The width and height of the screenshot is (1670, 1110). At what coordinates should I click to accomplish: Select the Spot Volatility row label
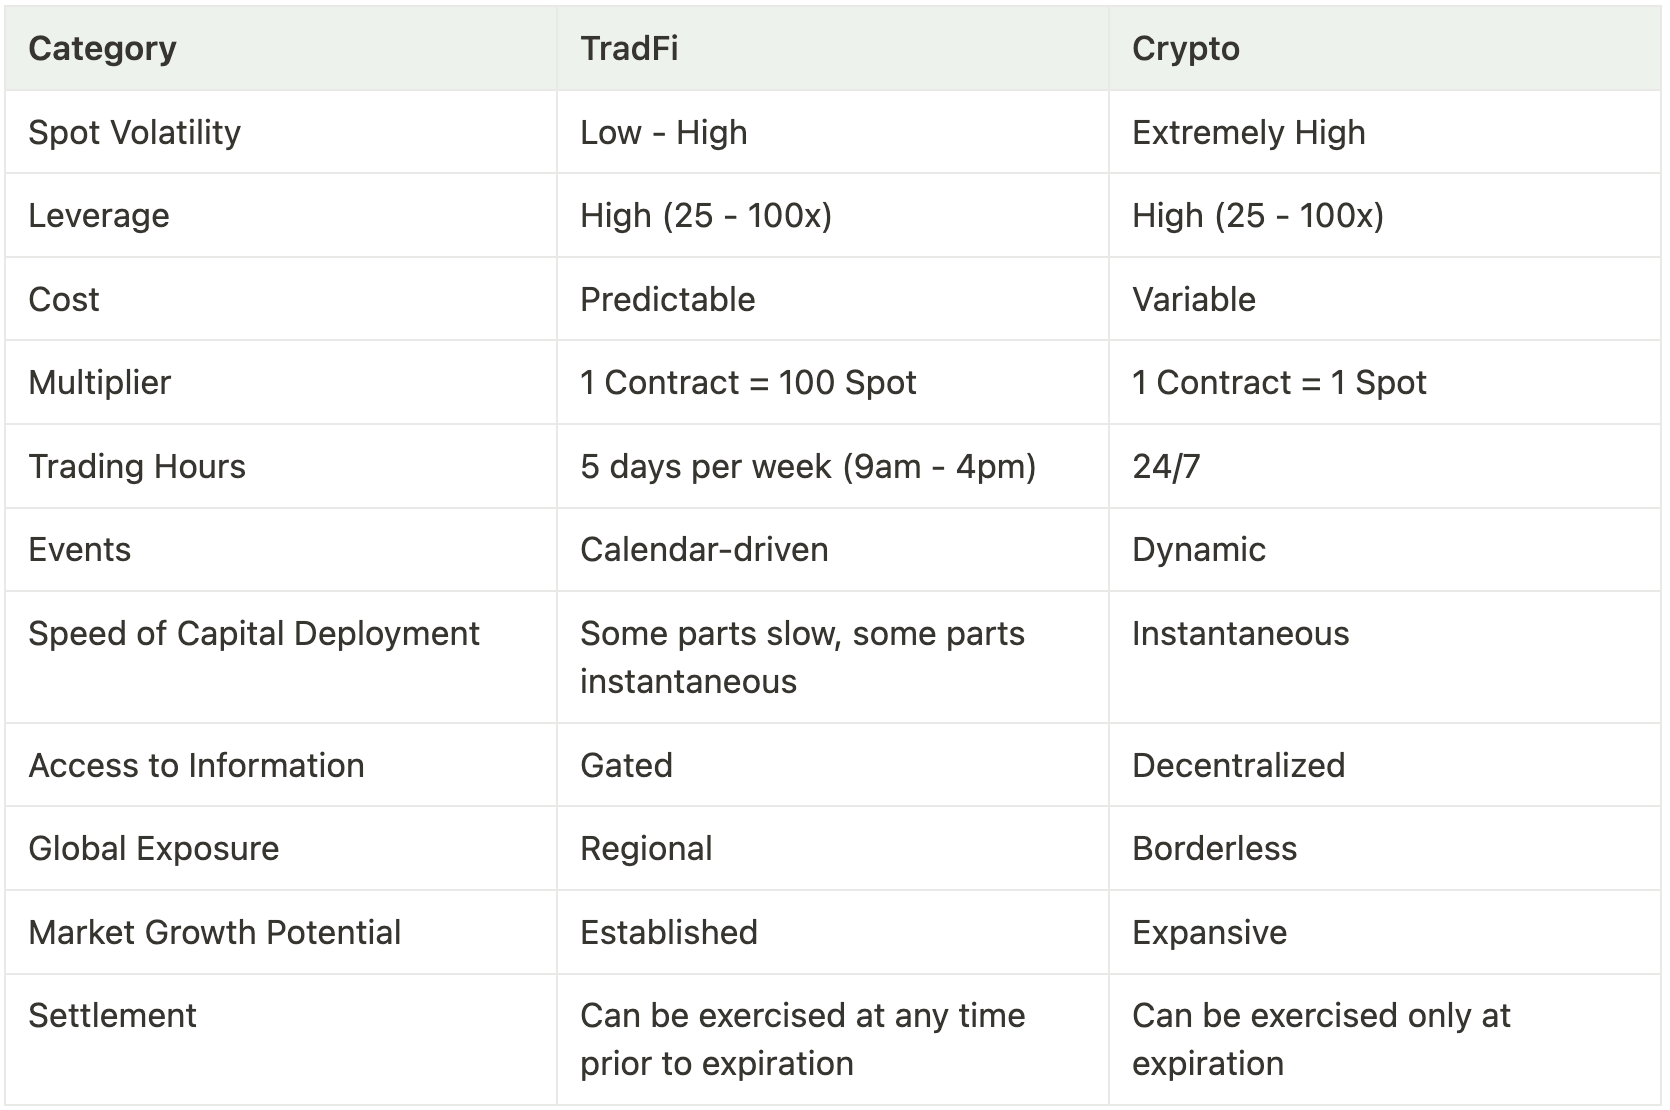click(134, 133)
